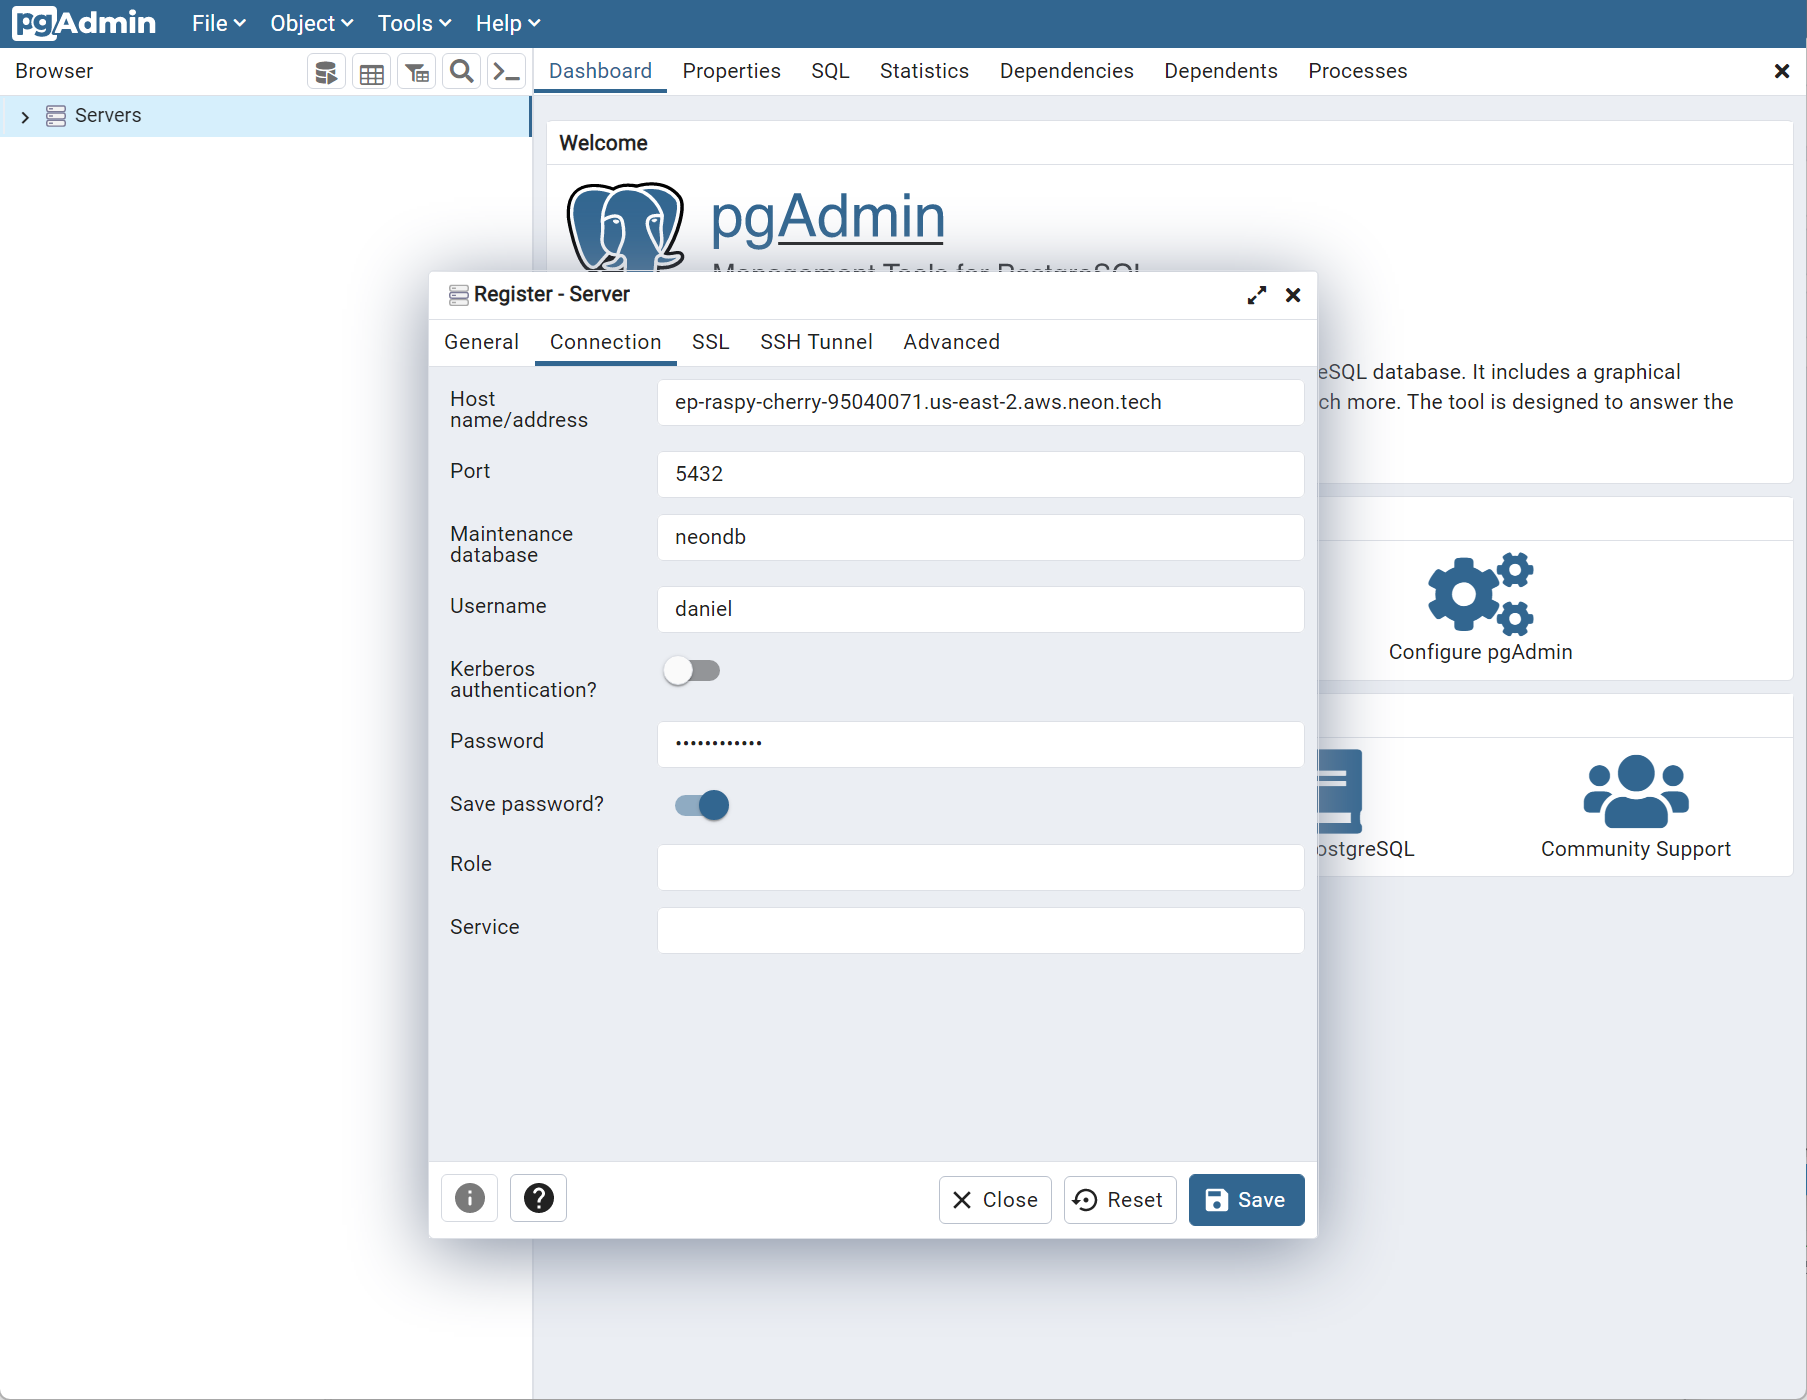
Task: Switch to the SSH Tunnel tab
Action: [x=816, y=342]
